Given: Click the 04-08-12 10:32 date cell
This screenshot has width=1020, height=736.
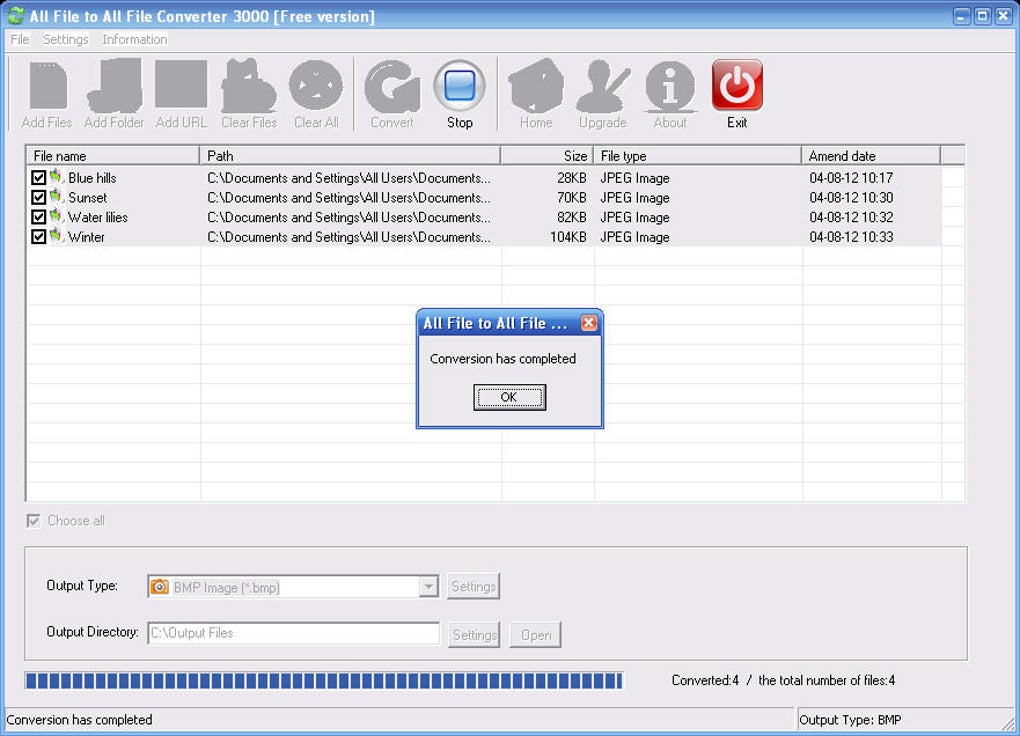Looking at the screenshot, I should pos(851,217).
